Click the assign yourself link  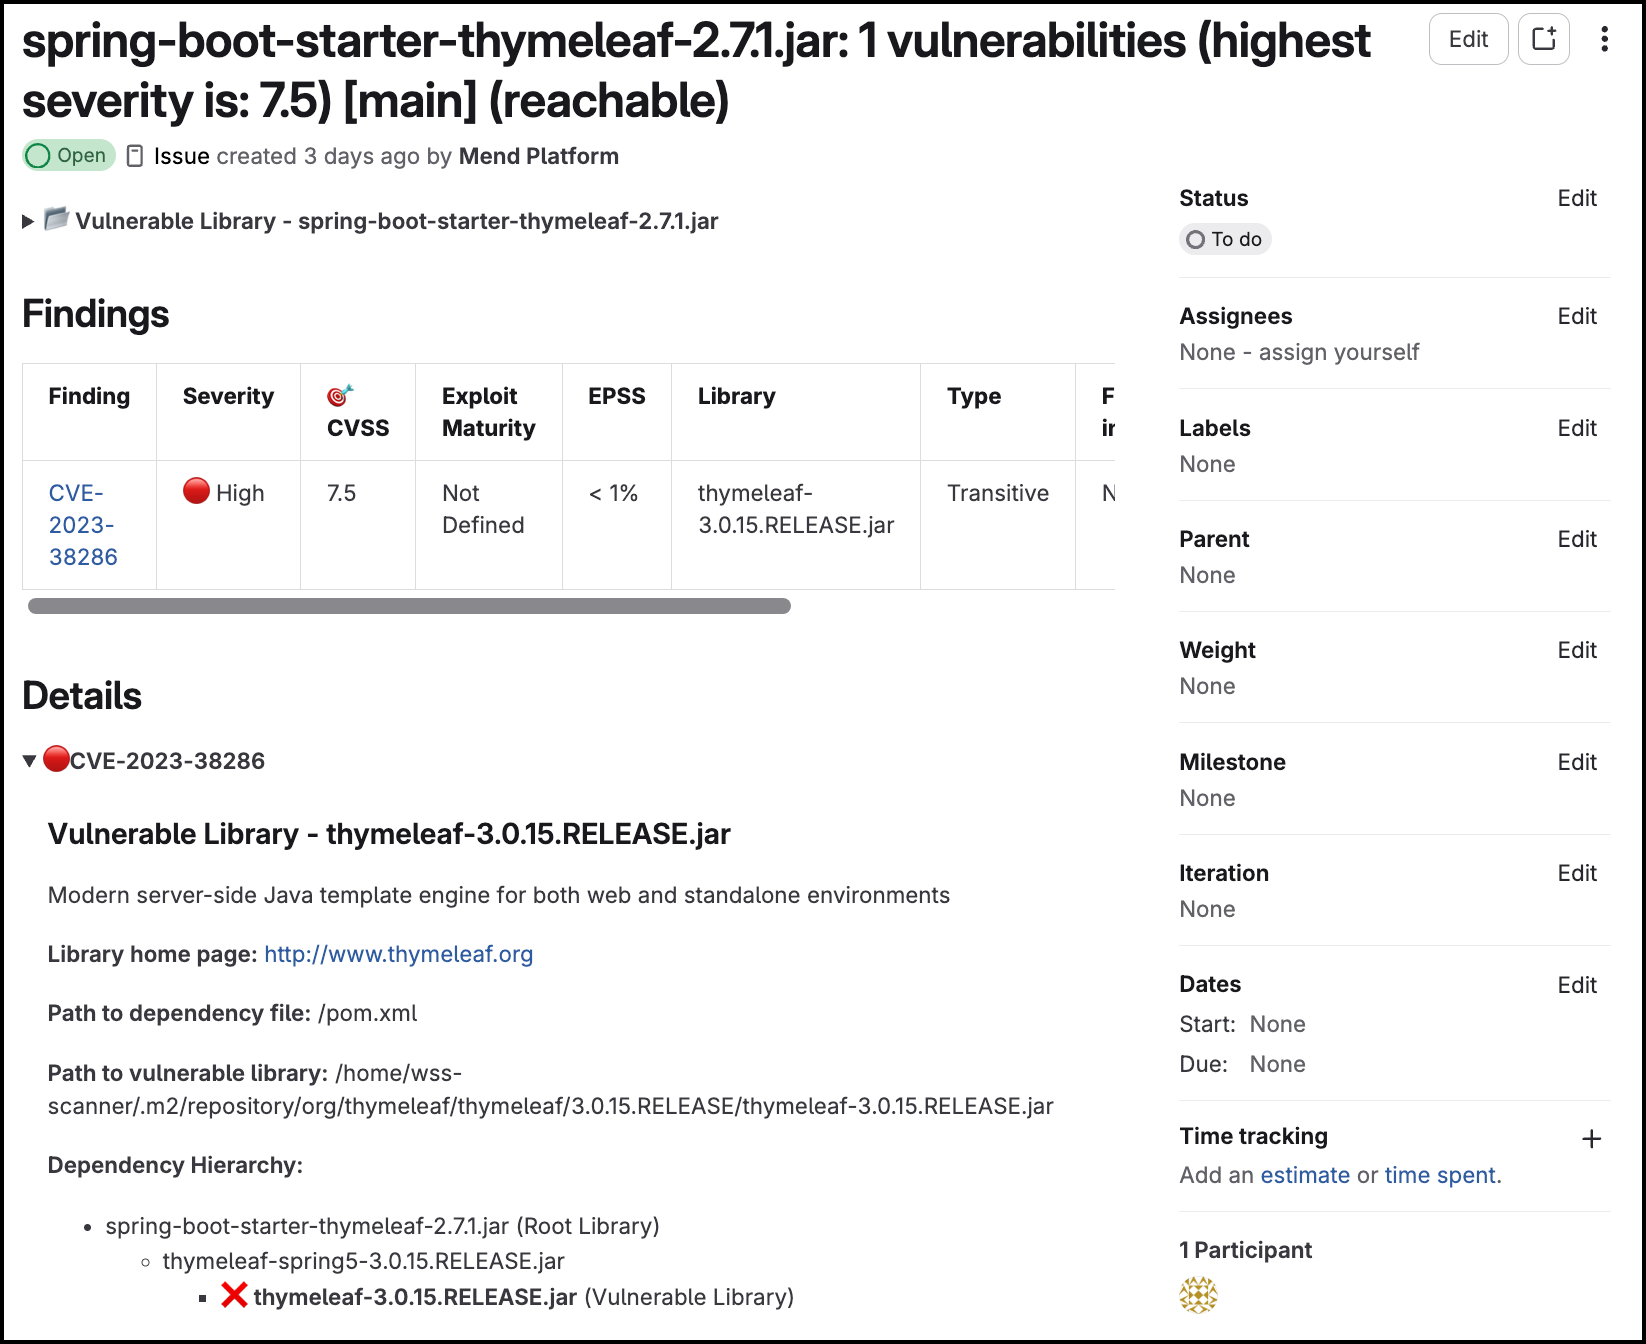[1338, 352]
